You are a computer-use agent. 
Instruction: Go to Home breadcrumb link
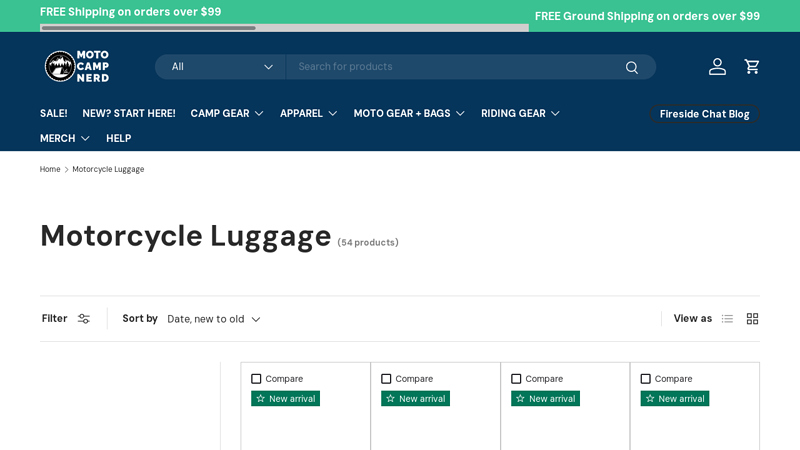pyautogui.click(x=50, y=170)
